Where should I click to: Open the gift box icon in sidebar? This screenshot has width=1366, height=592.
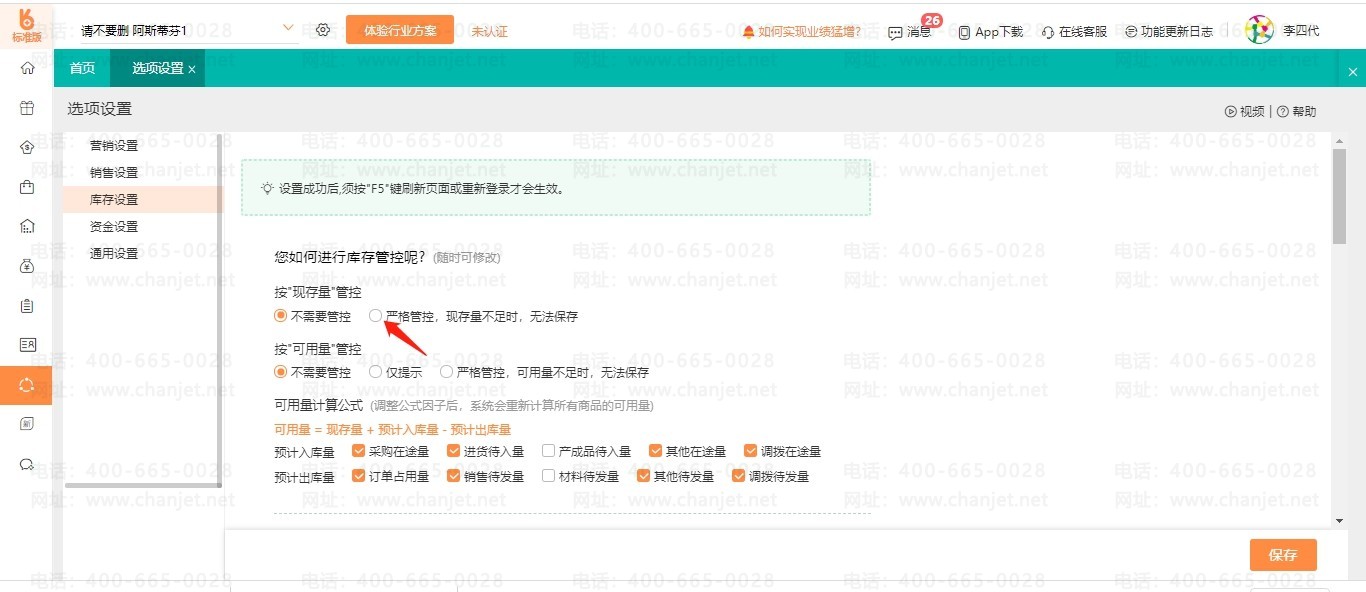coord(27,108)
